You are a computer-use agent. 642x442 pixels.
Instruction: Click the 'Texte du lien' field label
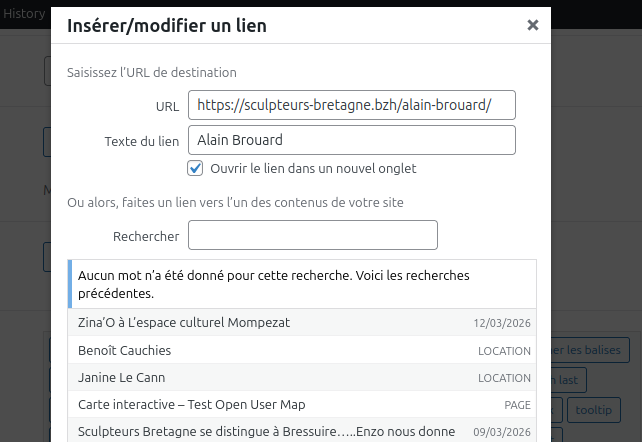141,141
